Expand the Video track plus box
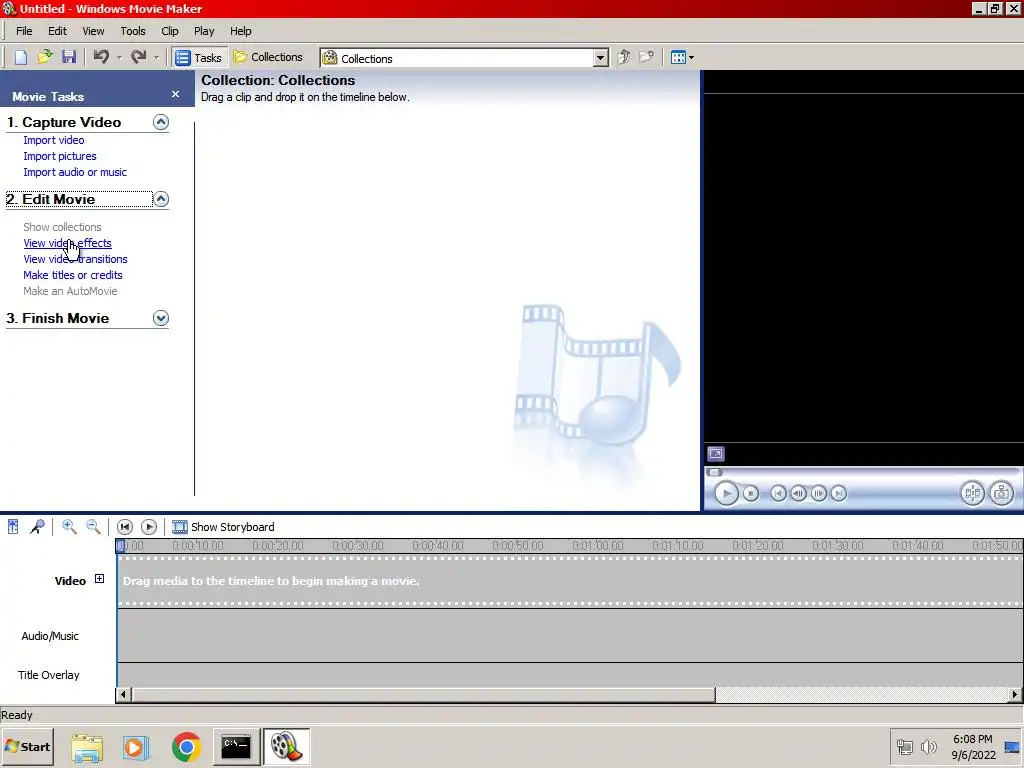1024x768 pixels. [x=99, y=579]
